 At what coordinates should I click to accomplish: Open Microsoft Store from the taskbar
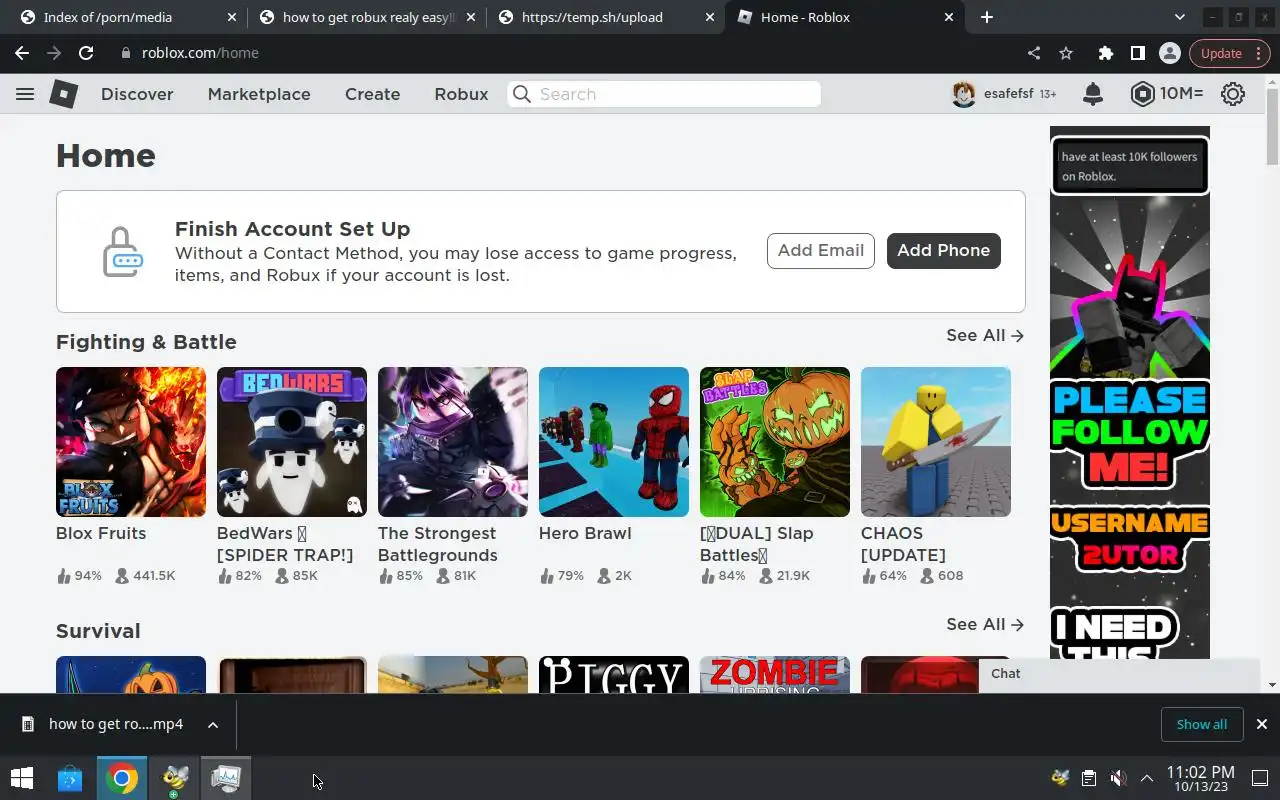[x=70, y=778]
